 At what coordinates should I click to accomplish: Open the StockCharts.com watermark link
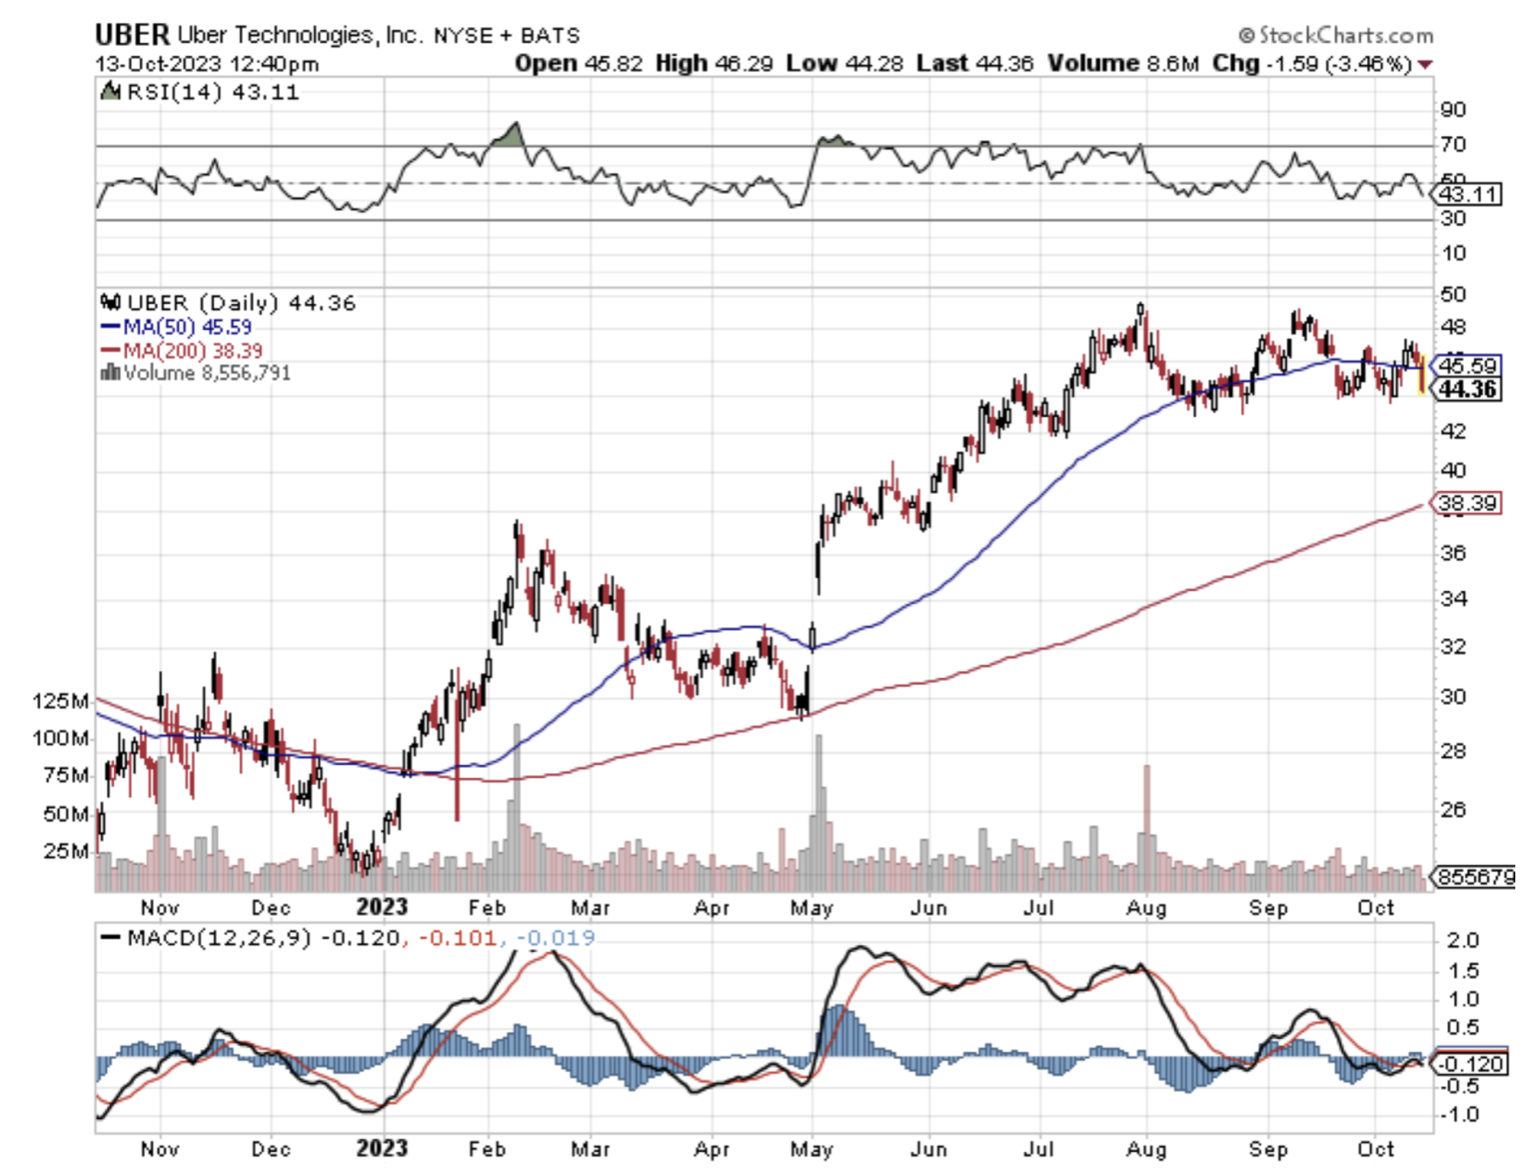tap(1336, 35)
